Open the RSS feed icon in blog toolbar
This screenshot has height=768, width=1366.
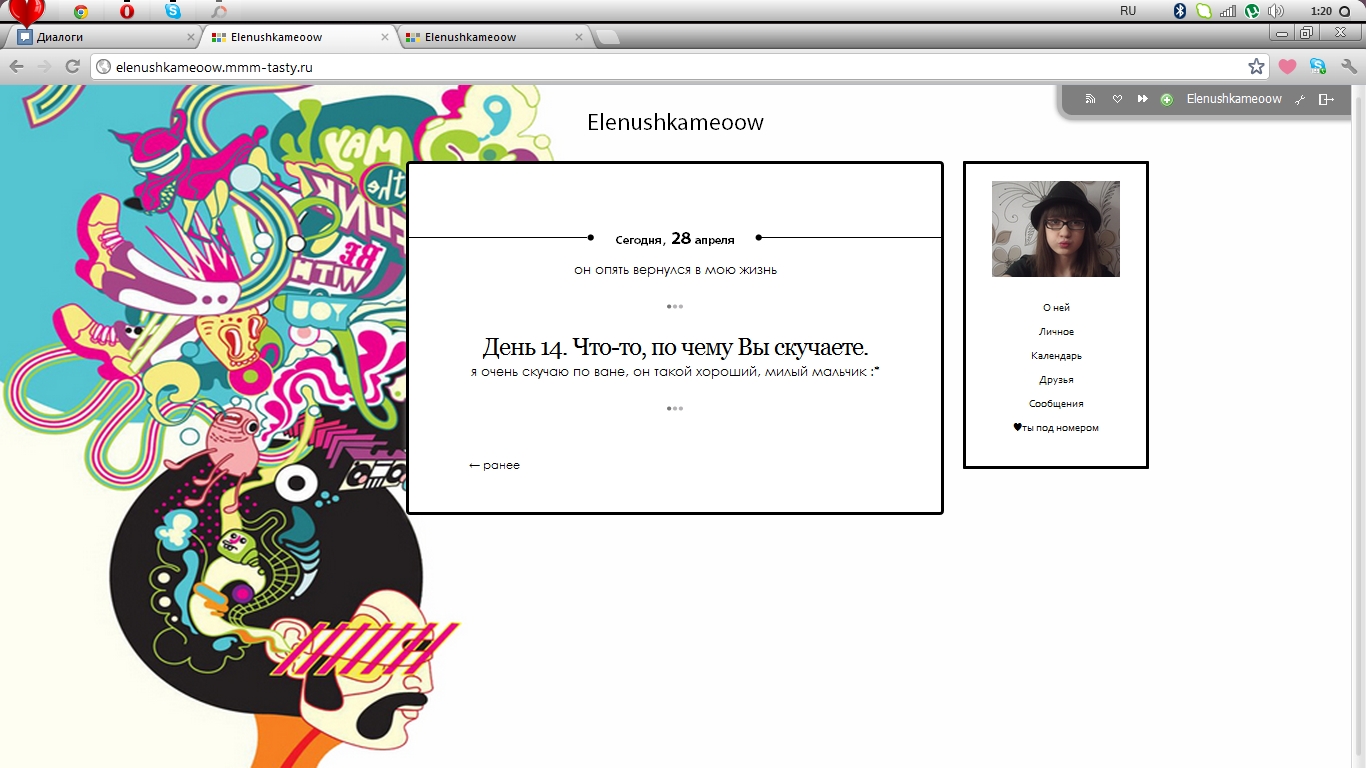click(x=1091, y=99)
